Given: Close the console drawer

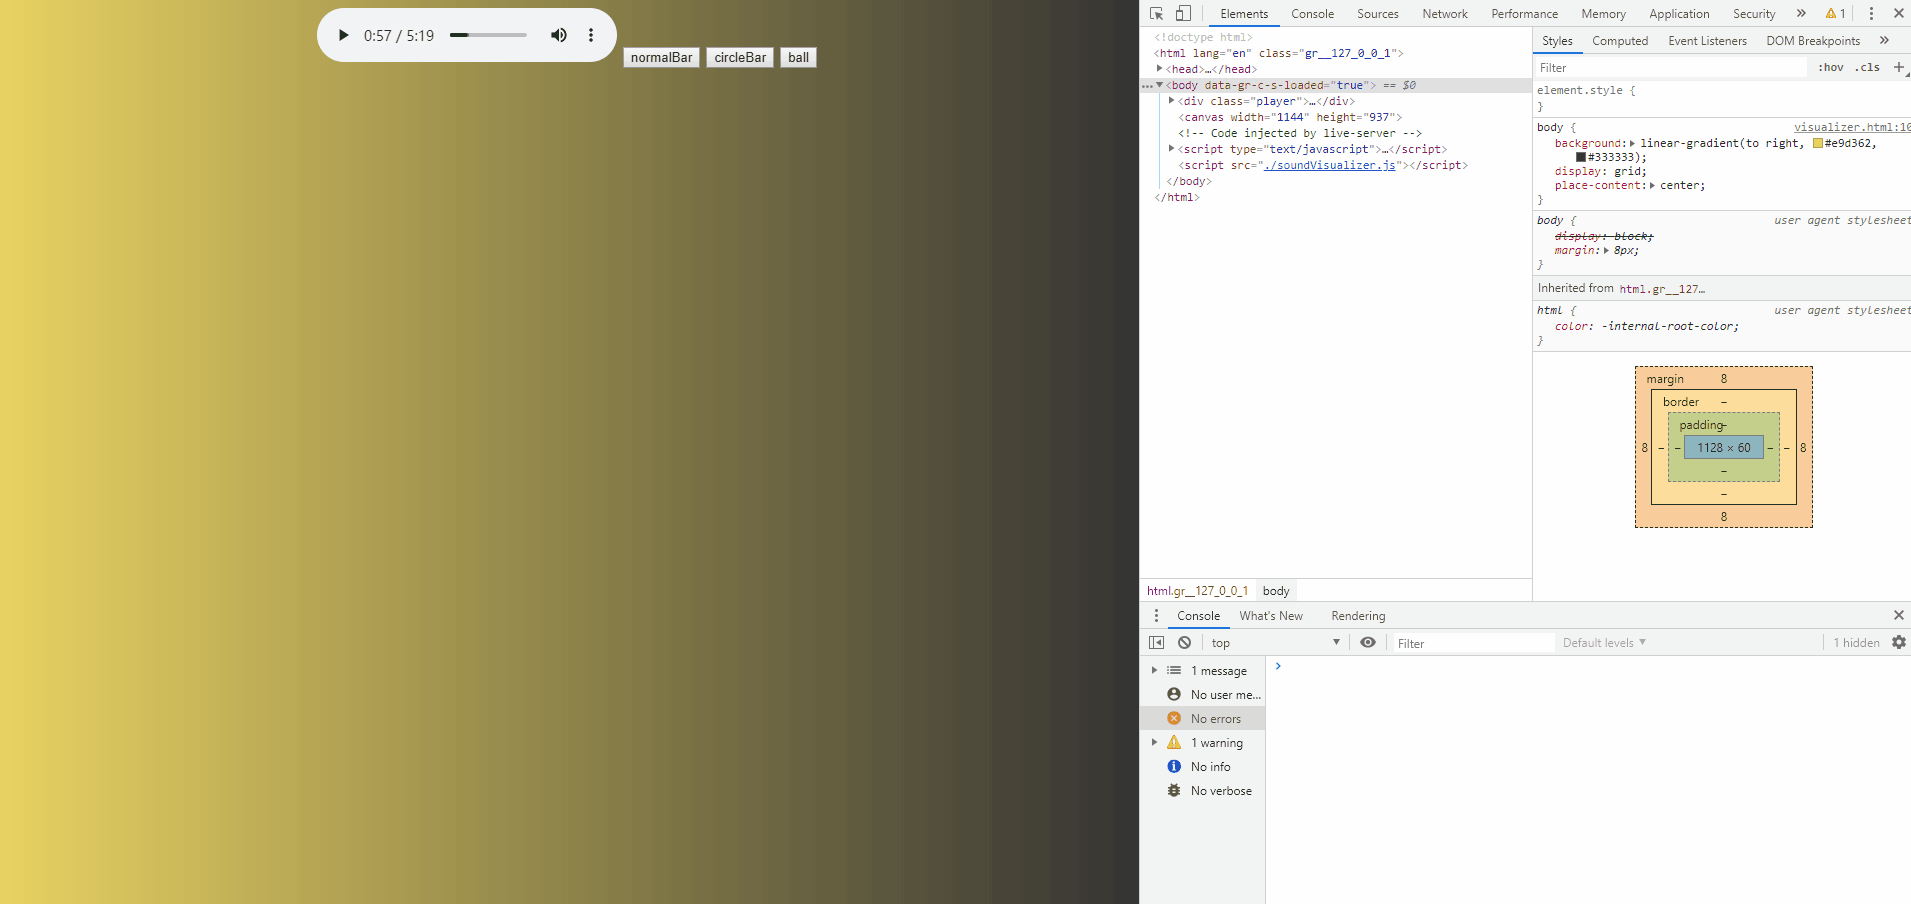Looking at the screenshot, I should click(x=1898, y=615).
